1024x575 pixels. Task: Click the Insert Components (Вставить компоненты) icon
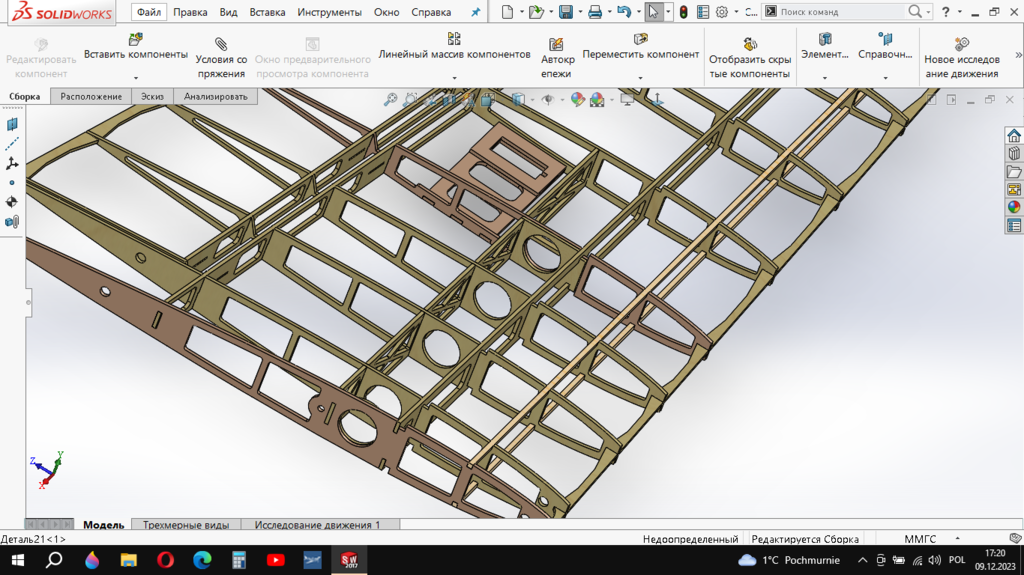tap(135, 40)
